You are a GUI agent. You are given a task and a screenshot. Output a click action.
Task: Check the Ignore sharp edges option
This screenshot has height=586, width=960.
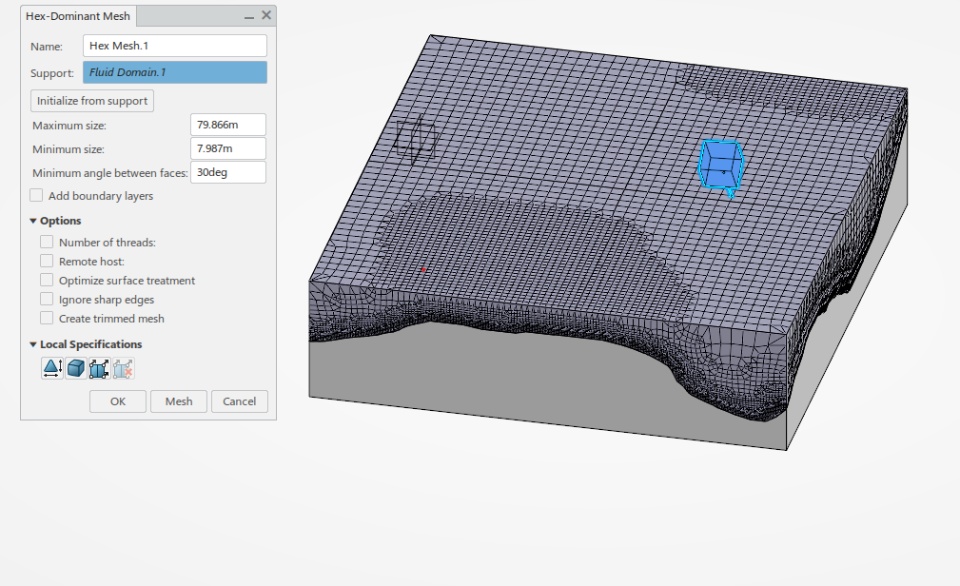47,299
